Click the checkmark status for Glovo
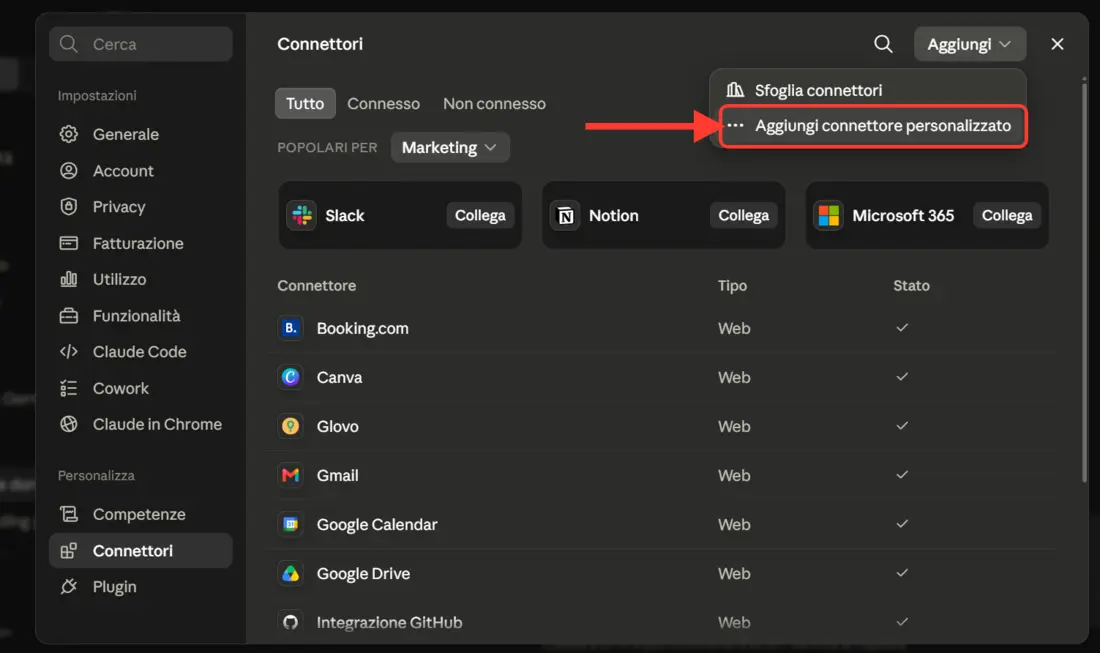The width and height of the screenshot is (1100, 653). click(902, 426)
